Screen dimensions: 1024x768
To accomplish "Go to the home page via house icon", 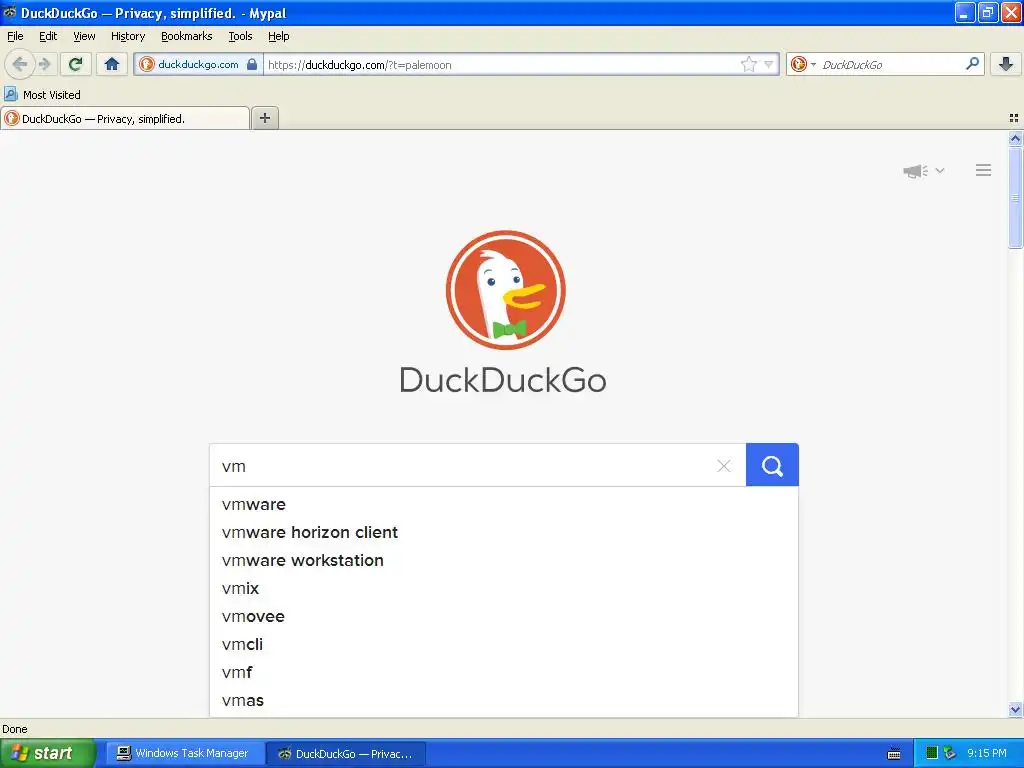I will [112, 64].
